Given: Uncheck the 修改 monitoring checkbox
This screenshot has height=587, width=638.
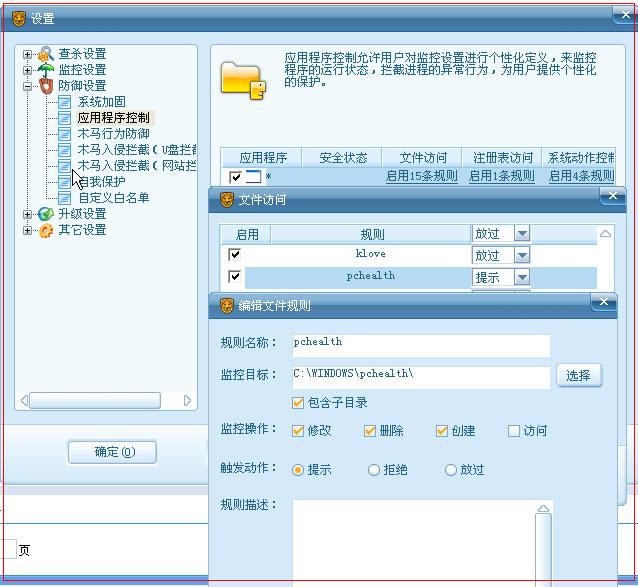Looking at the screenshot, I should pos(298,431).
